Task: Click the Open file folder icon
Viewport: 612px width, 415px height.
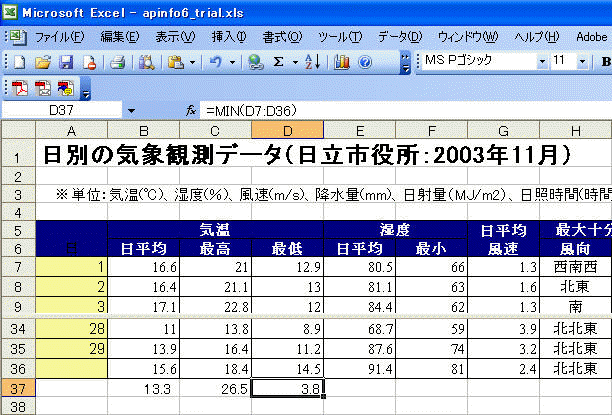Action: click(43, 62)
